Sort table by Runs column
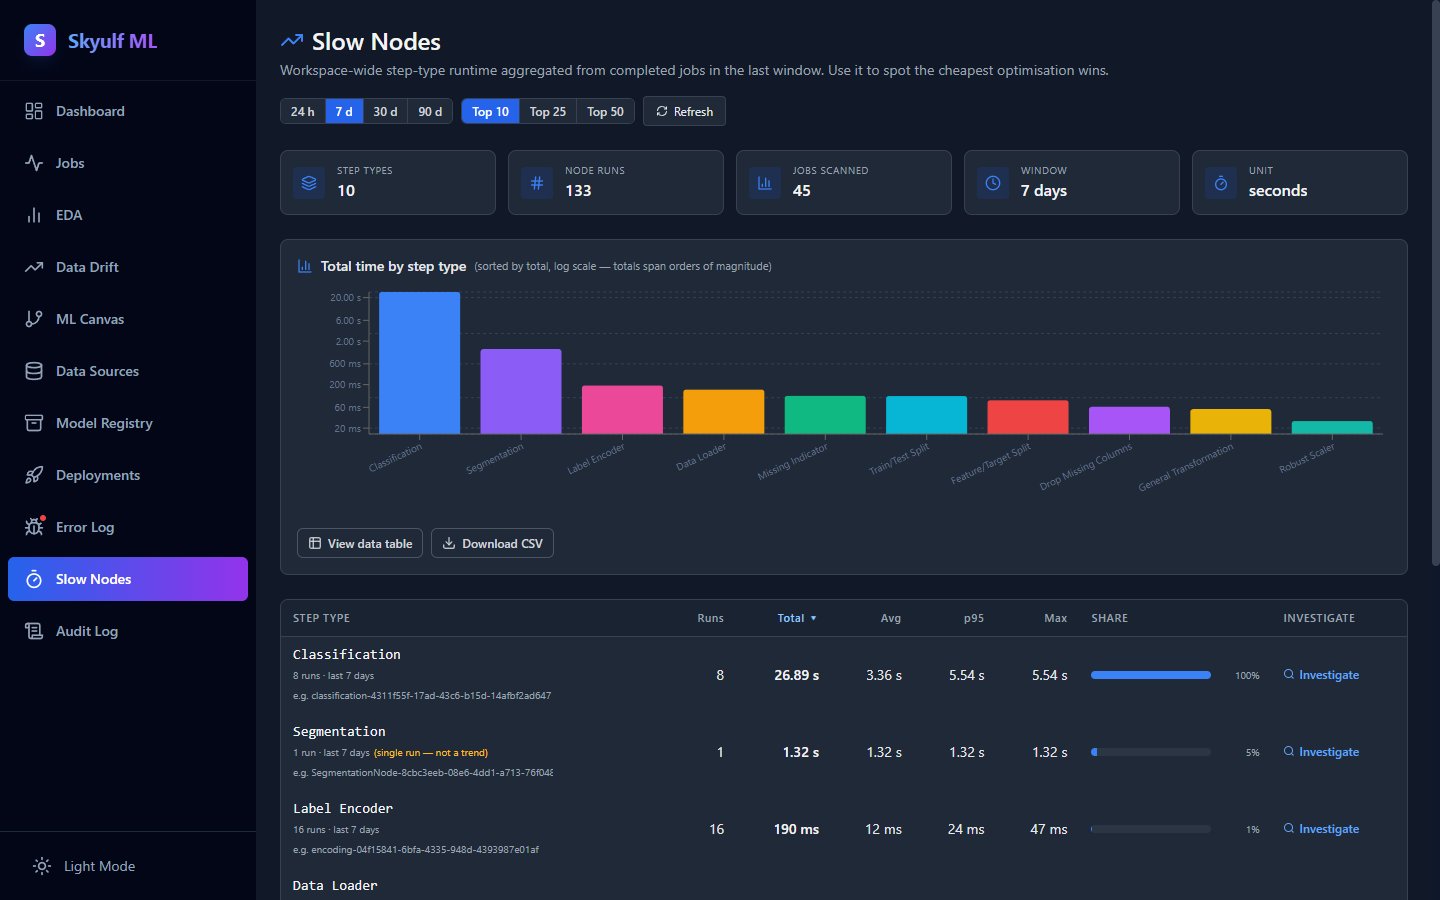This screenshot has height=900, width=1440. 710,618
